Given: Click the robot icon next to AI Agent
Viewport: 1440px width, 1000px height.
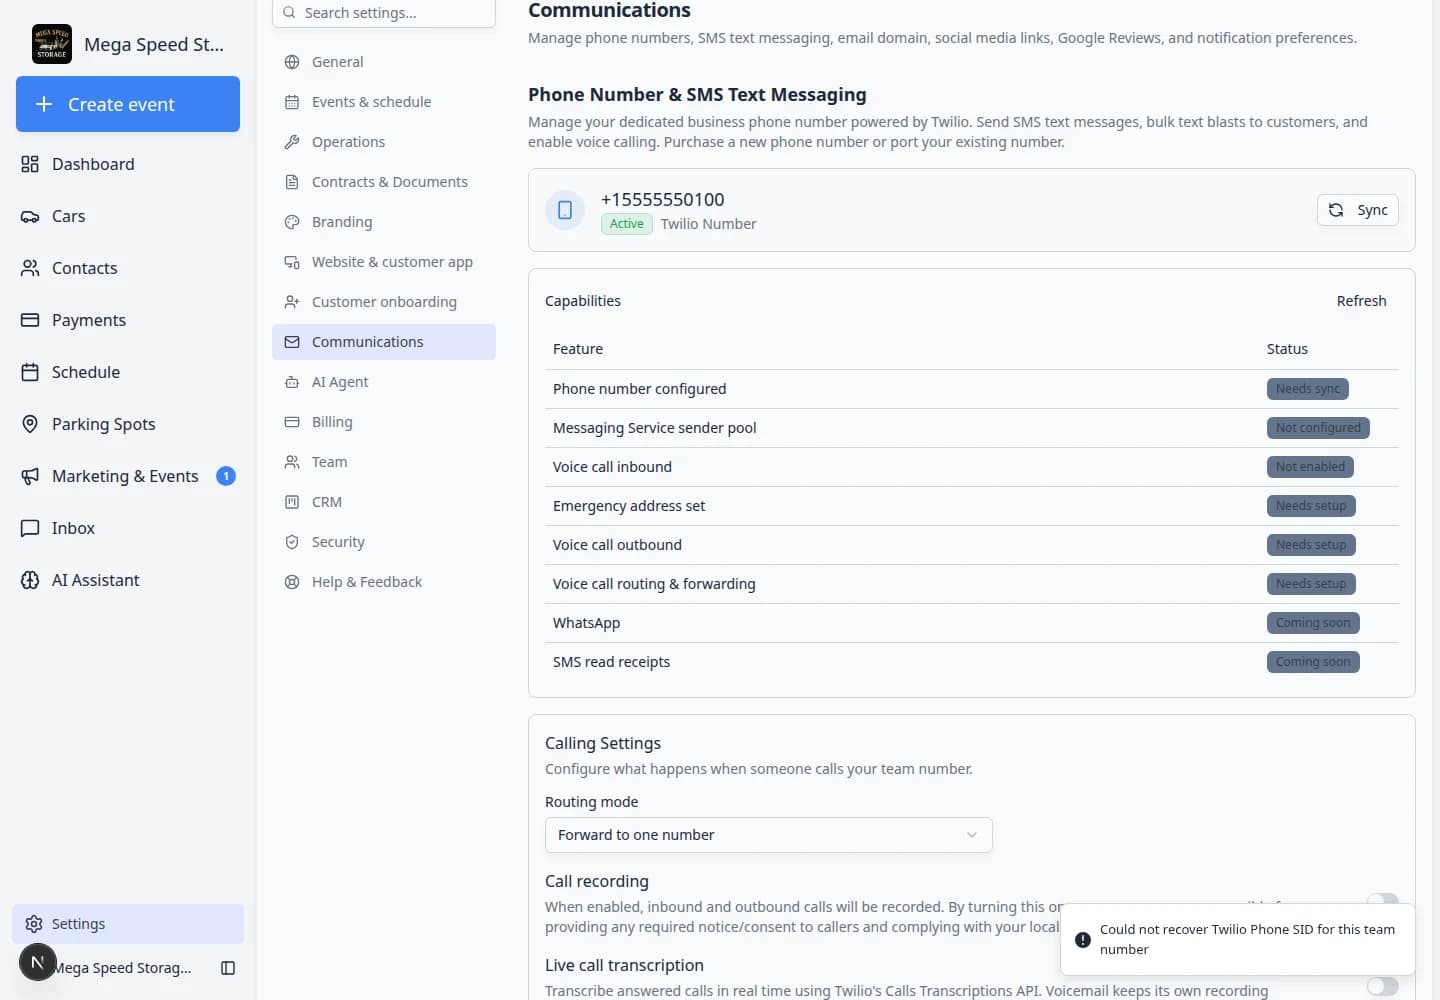Looking at the screenshot, I should (292, 382).
